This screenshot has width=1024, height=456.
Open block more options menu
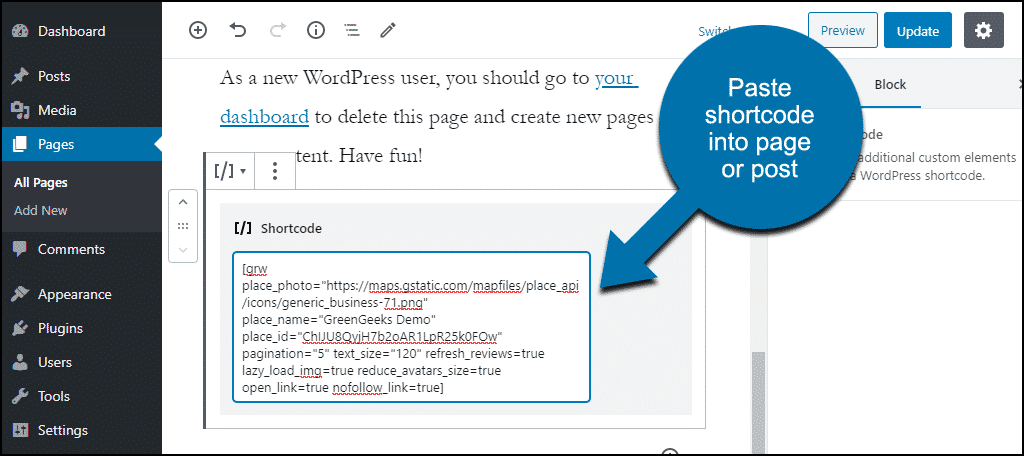275,171
